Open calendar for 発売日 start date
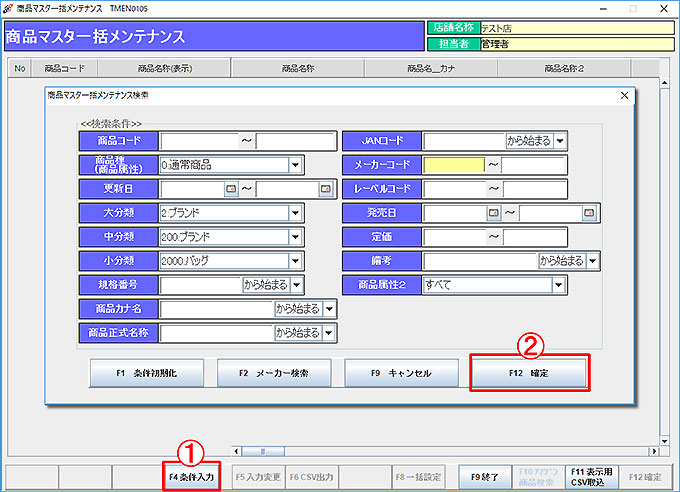The image size is (680, 492). [493, 213]
